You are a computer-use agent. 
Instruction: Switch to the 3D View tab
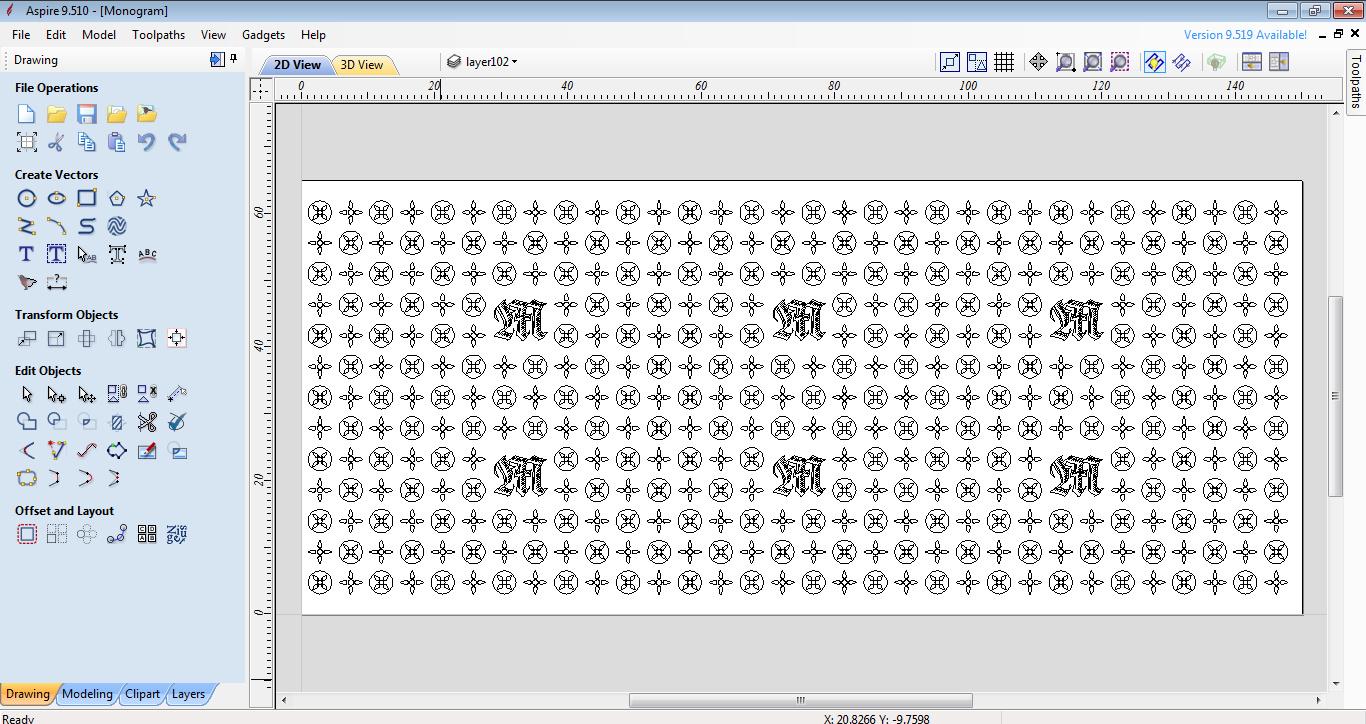point(363,63)
